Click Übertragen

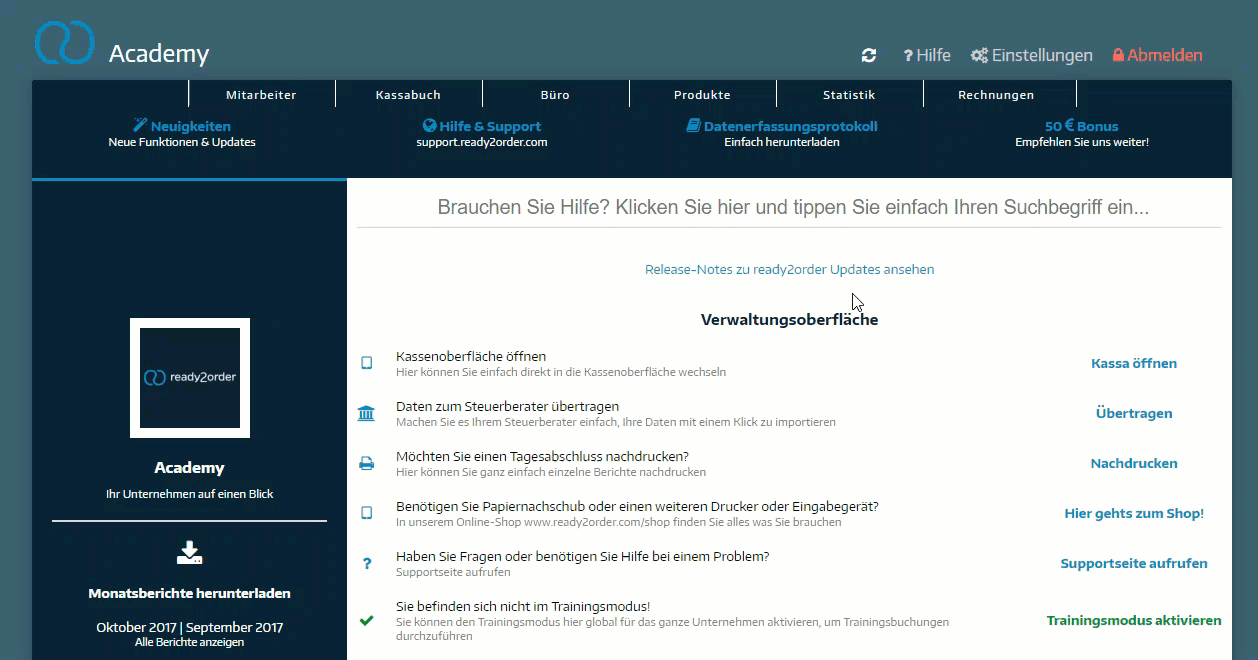[x=1134, y=413]
